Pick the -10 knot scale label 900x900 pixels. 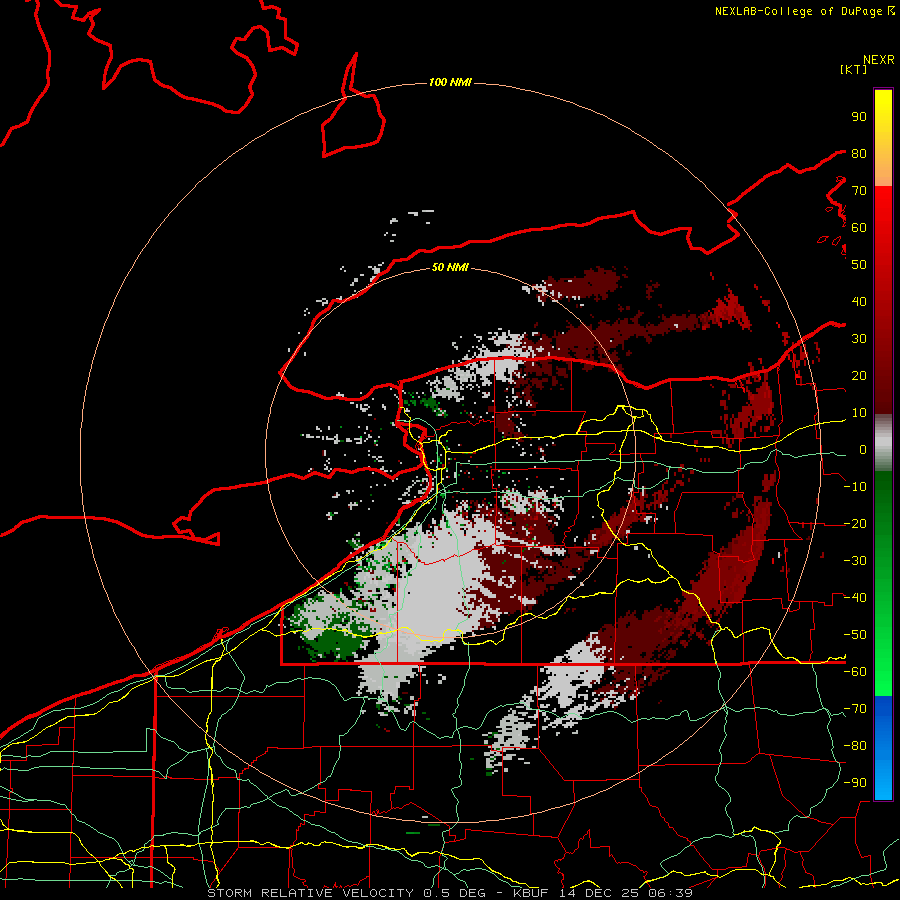coord(855,487)
